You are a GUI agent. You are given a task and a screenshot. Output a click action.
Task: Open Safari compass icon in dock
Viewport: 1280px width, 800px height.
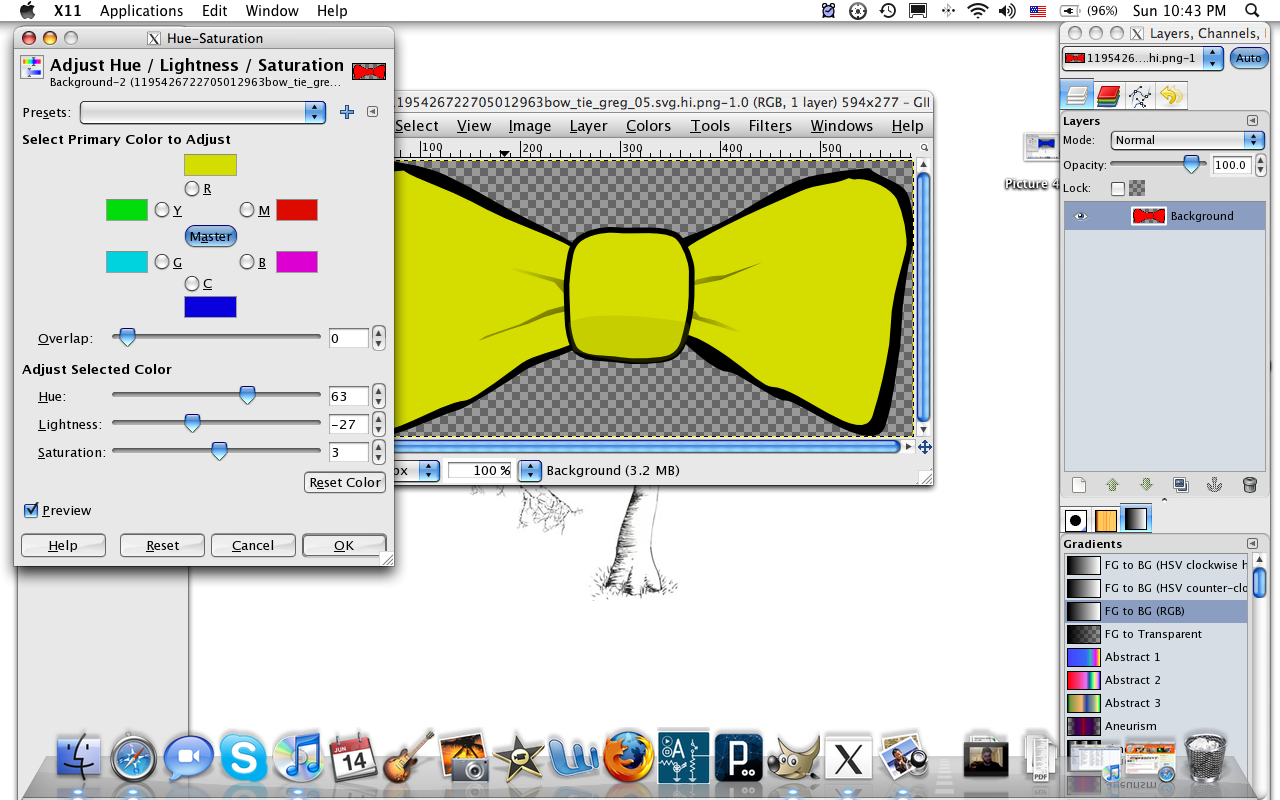point(134,758)
